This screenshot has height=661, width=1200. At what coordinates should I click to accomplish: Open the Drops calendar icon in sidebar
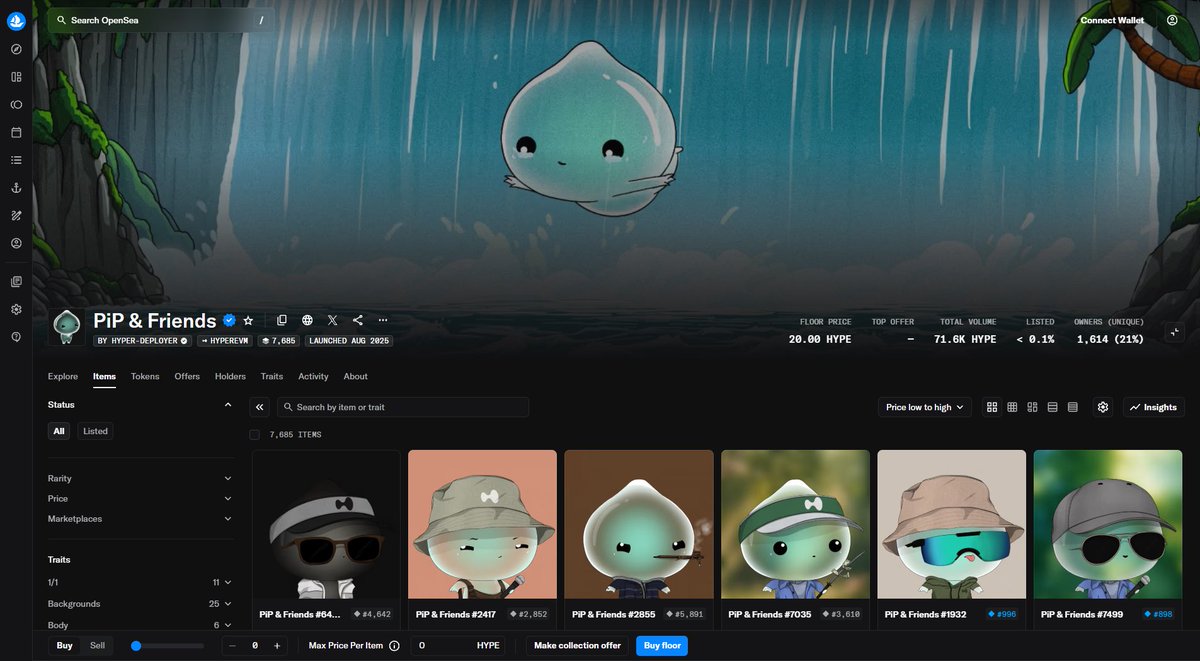16,132
